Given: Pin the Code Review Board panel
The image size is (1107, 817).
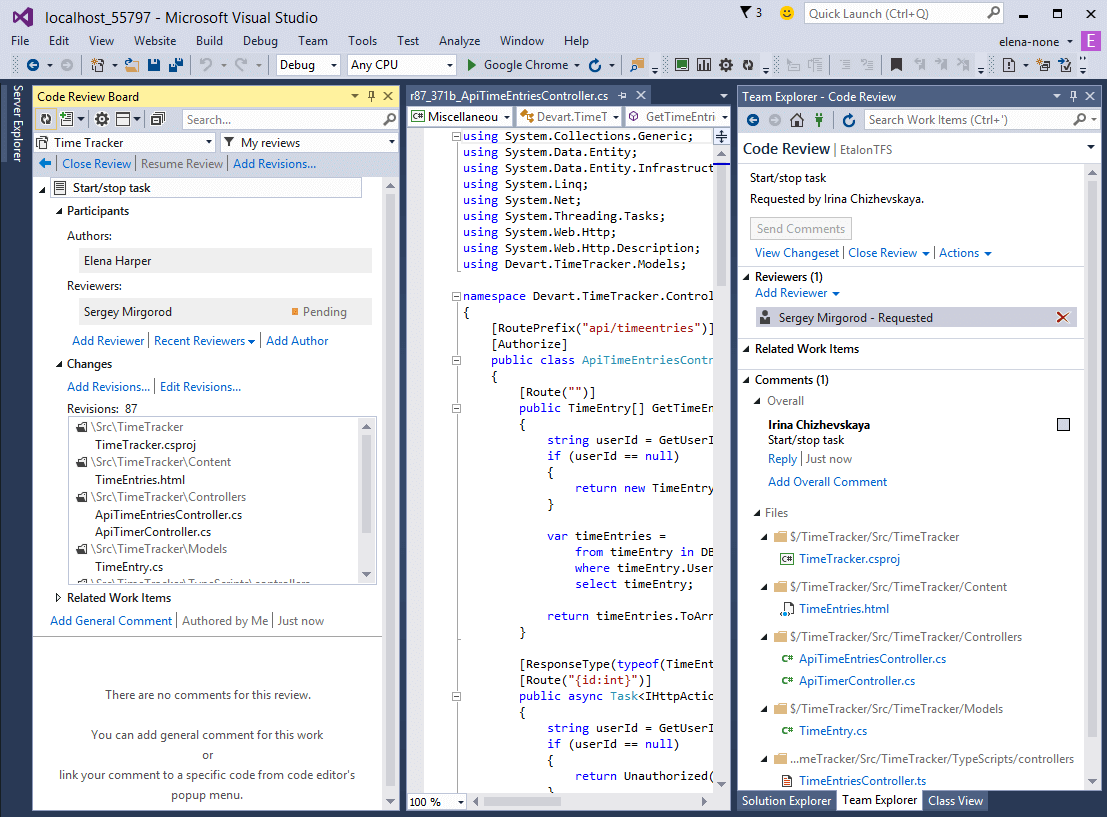Looking at the screenshot, I should (372, 96).
